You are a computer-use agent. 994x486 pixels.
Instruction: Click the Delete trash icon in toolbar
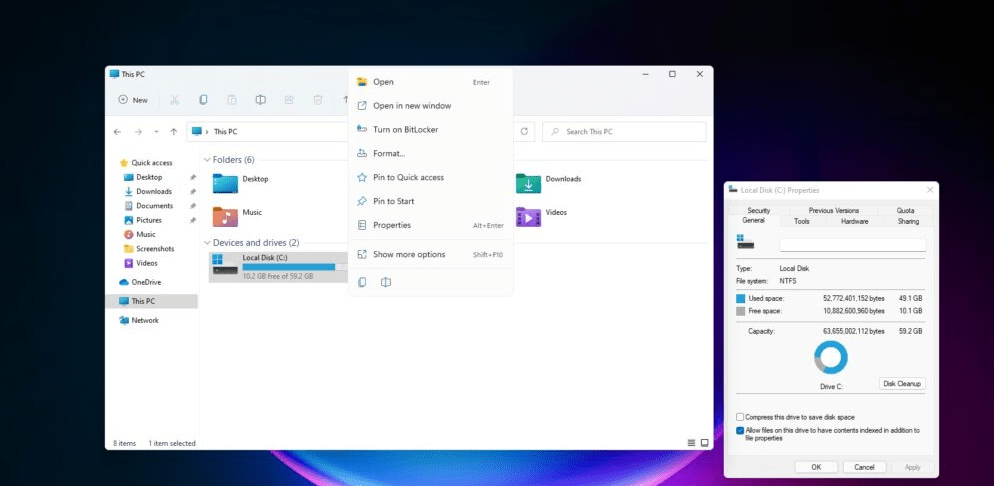[x=318, y=100]
